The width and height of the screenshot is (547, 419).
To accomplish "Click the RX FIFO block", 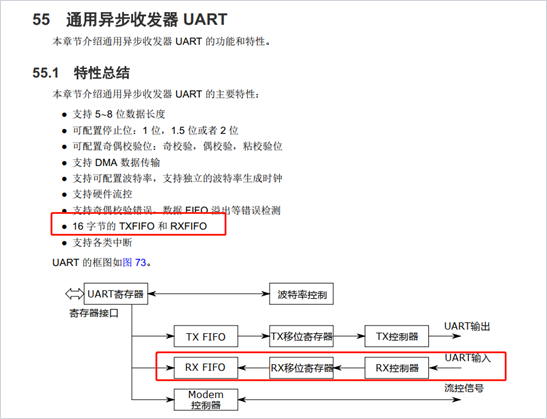I will (x=206, y=368).
